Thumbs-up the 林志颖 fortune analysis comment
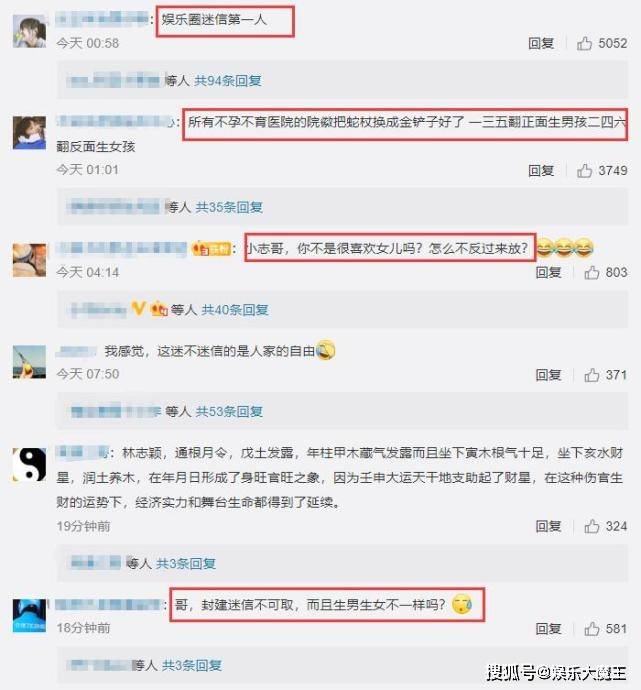 point(592,526)
